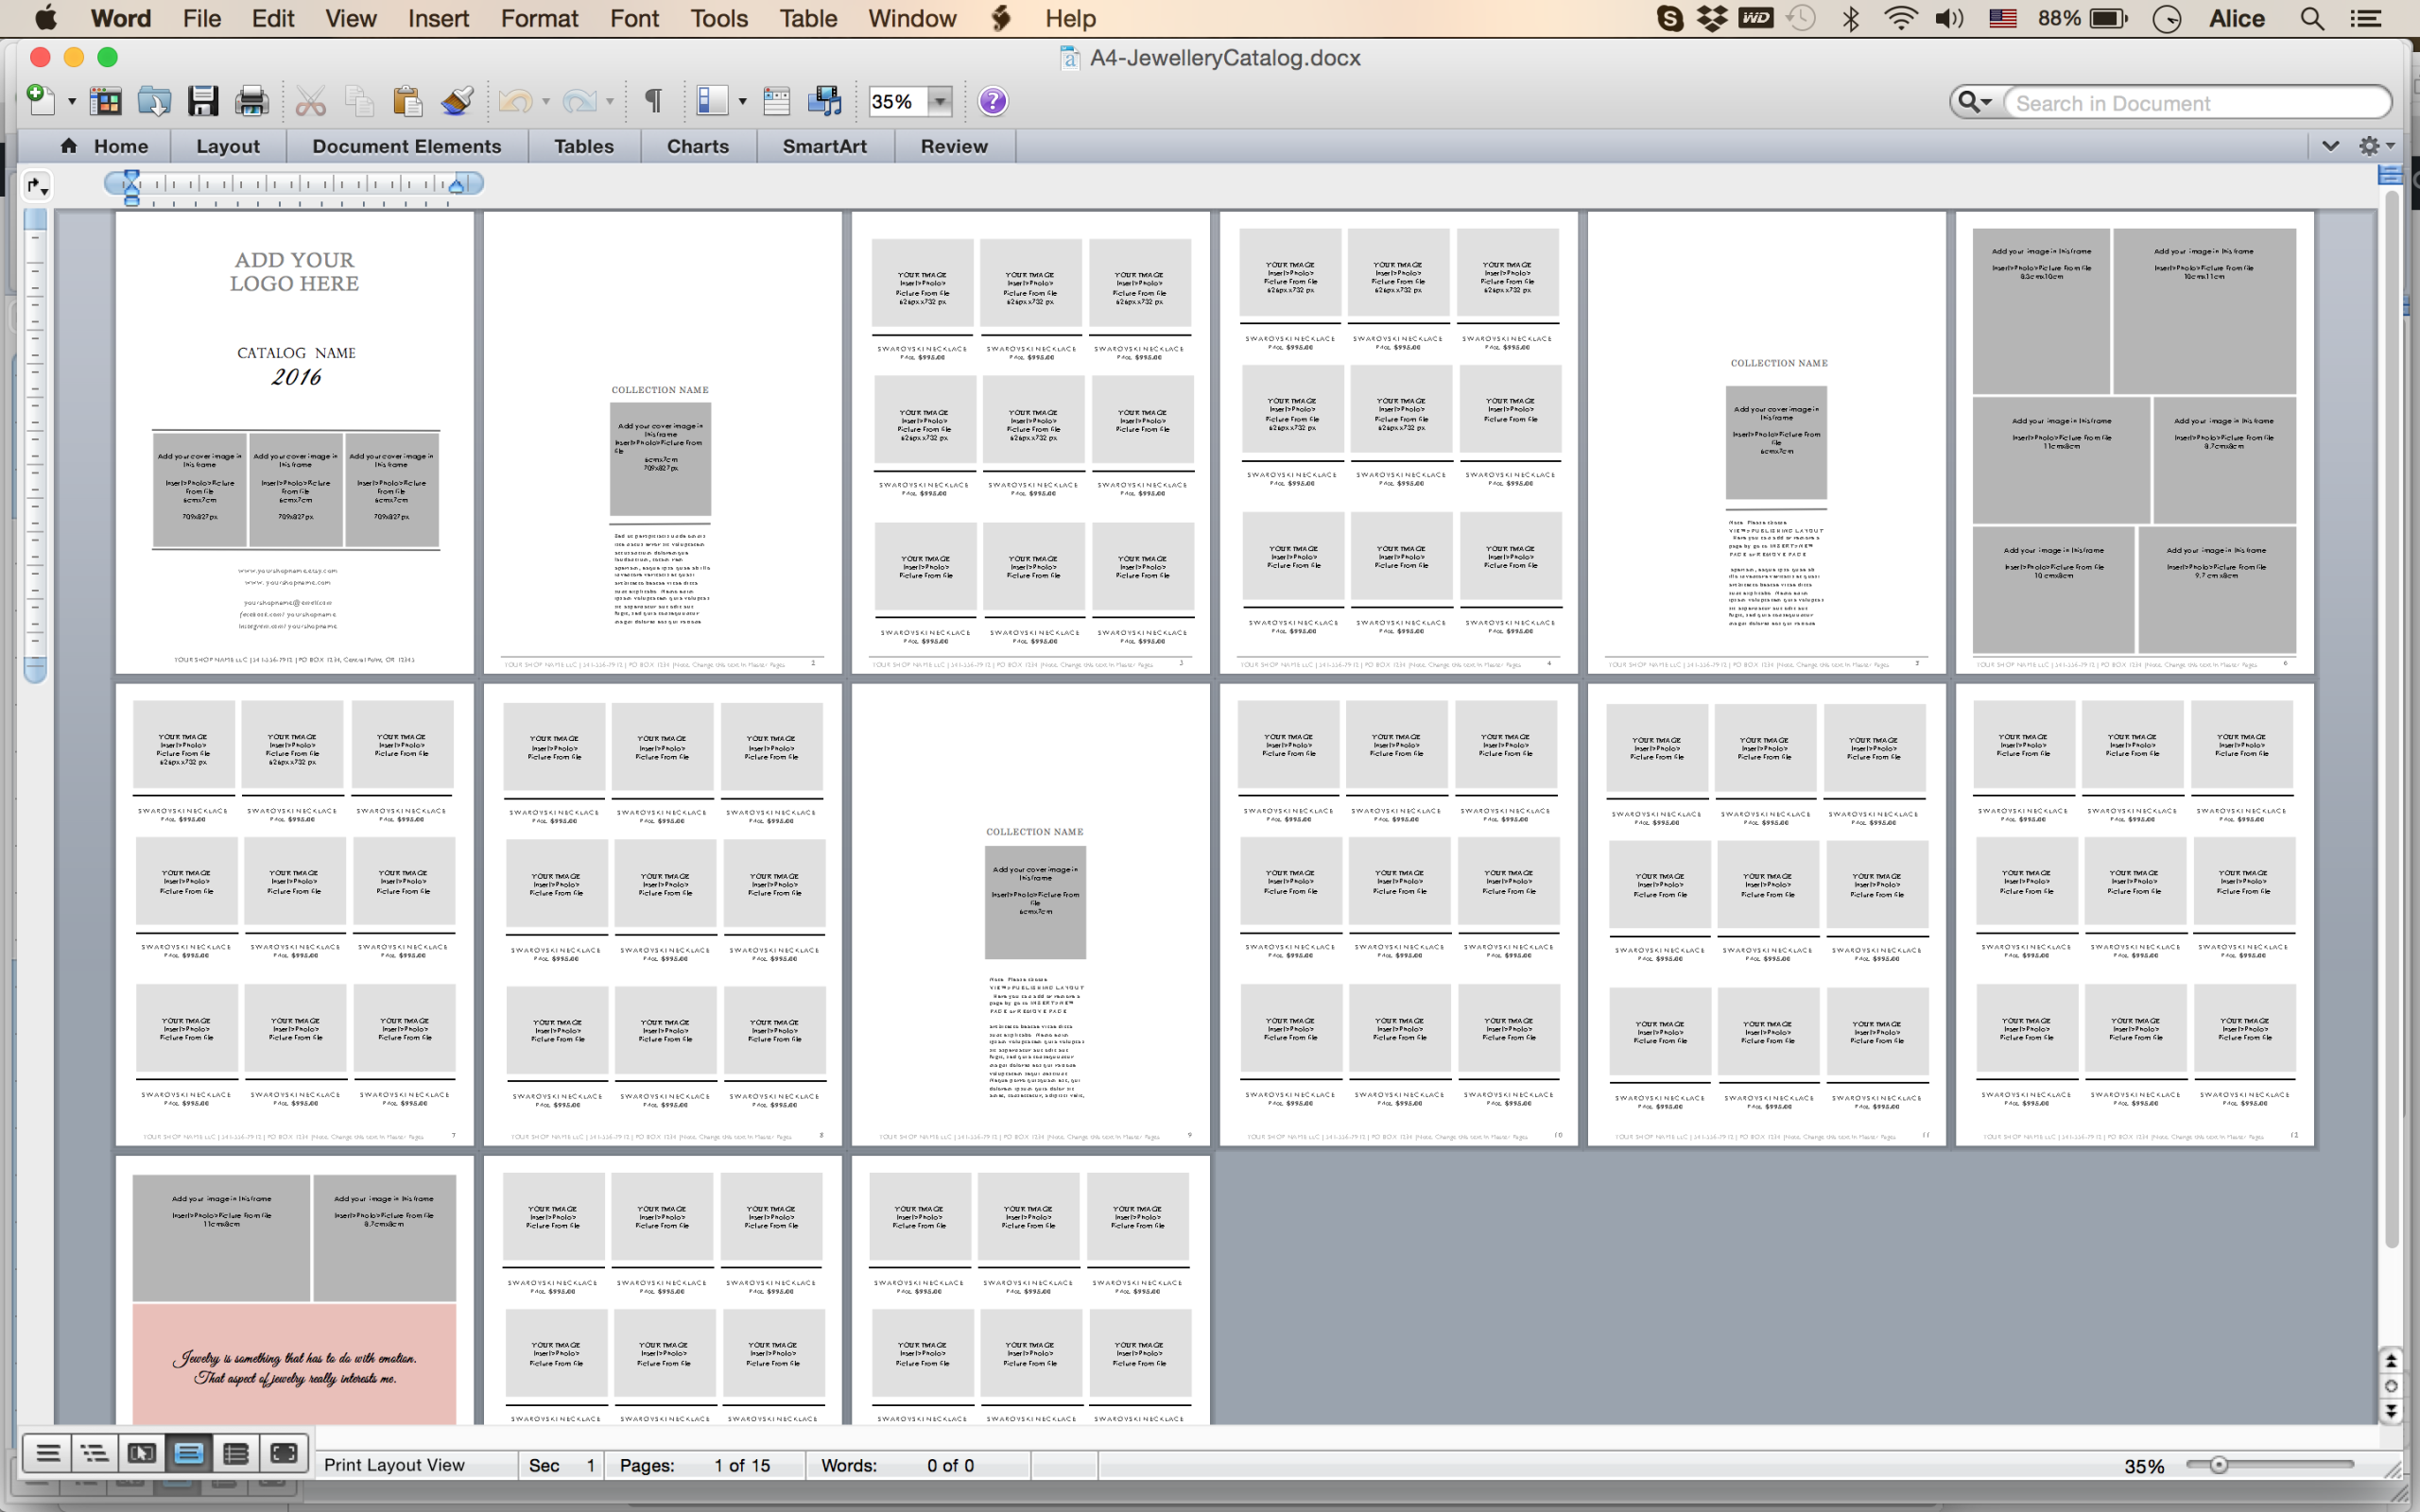Click the Cut scissors icon
Image resolution: width=2420 pixels, height=1512 pixels.
point(311,101)
